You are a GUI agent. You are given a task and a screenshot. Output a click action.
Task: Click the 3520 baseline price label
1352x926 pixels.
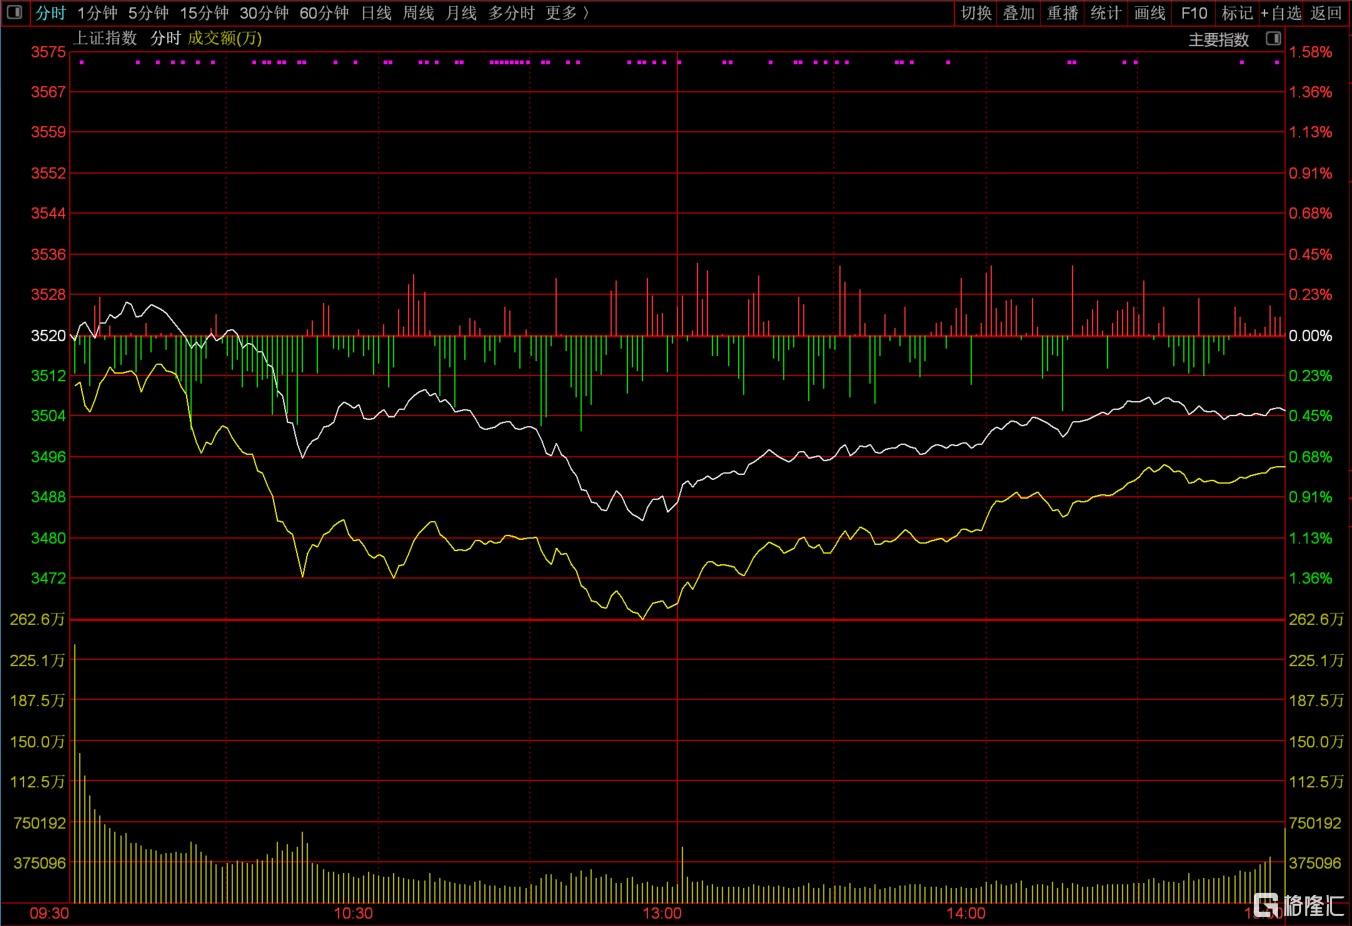[48, 336]
